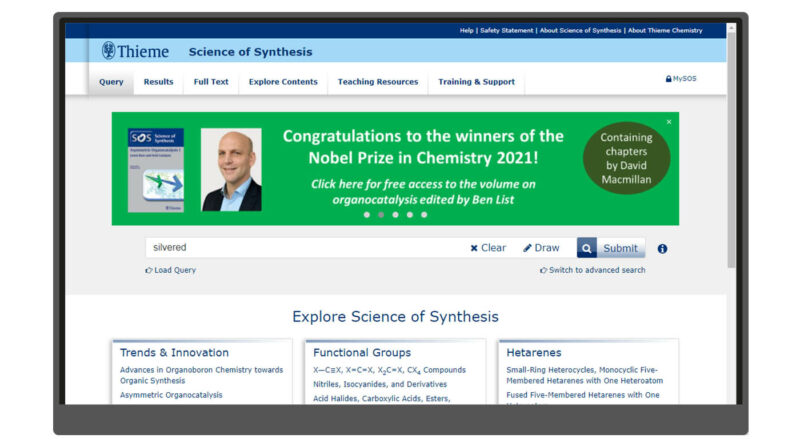Open the Trends & Innovation heading

(x=174, y=353)
